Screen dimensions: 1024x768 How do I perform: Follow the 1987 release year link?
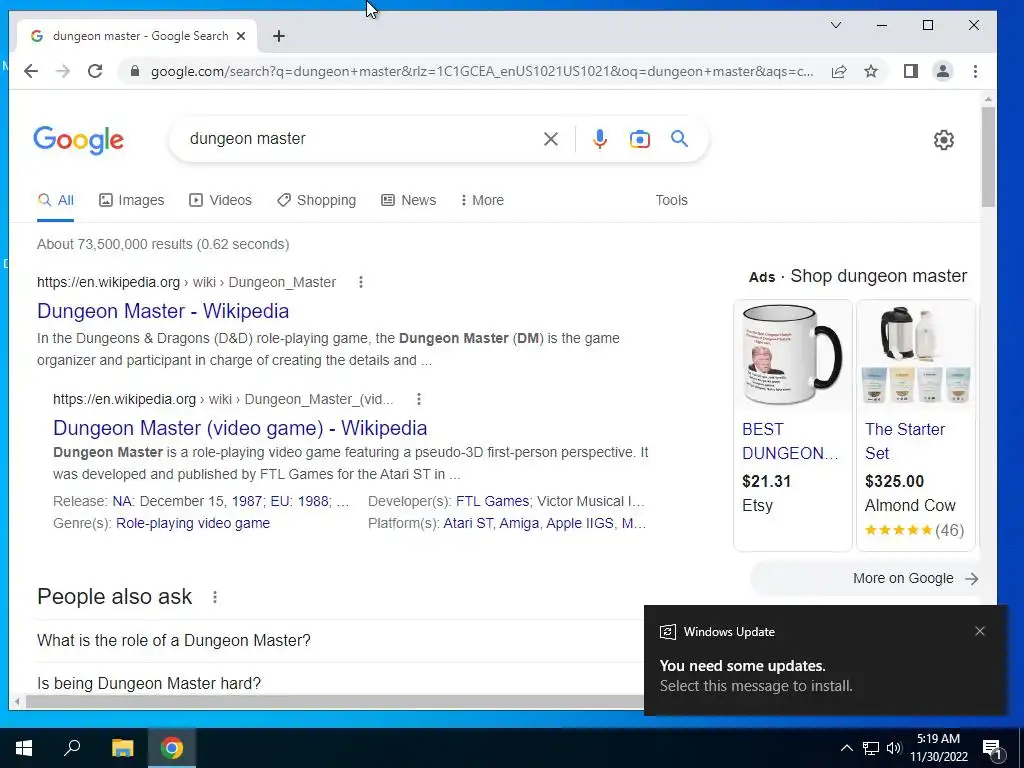coord(247,501)
